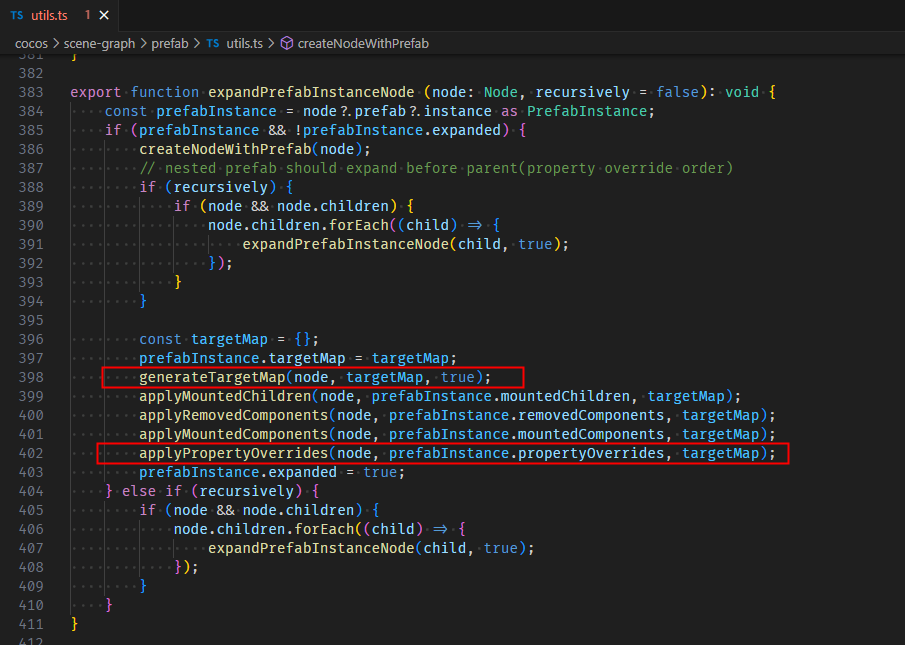Click 'else if (recursively)' on line 404

coord(212,492)
